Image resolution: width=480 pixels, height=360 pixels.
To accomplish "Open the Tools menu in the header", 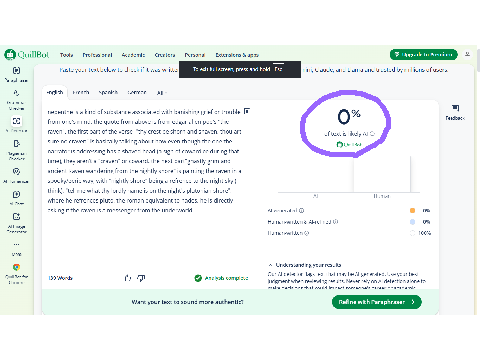I will pos(66,55).
